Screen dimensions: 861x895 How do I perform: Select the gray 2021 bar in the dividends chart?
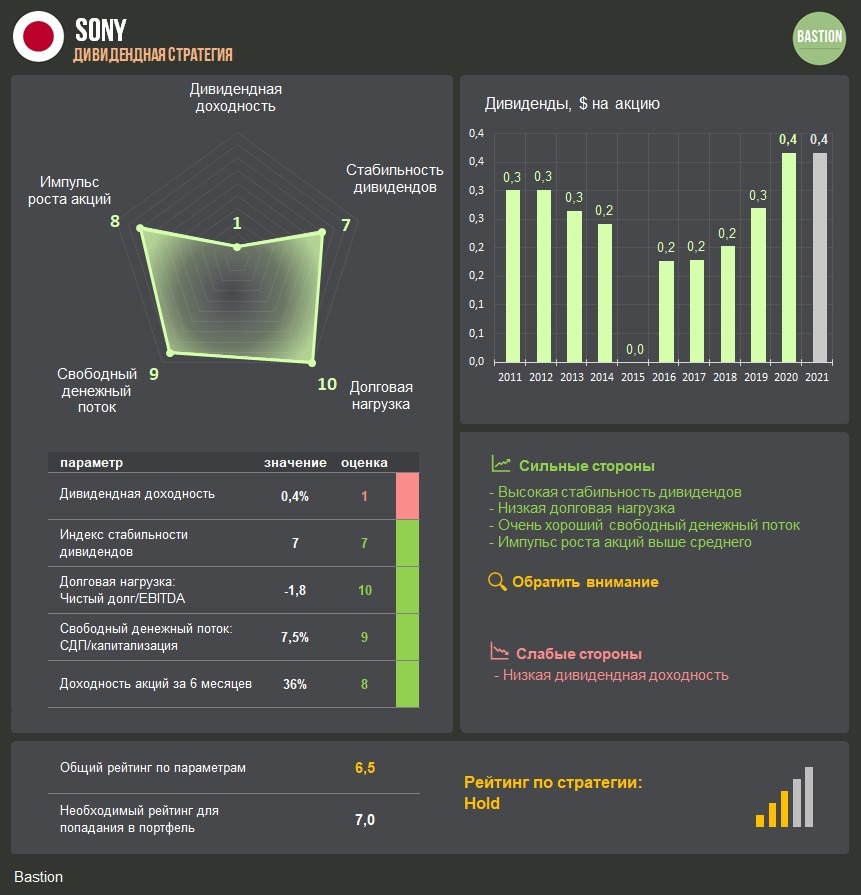[820, 257]
